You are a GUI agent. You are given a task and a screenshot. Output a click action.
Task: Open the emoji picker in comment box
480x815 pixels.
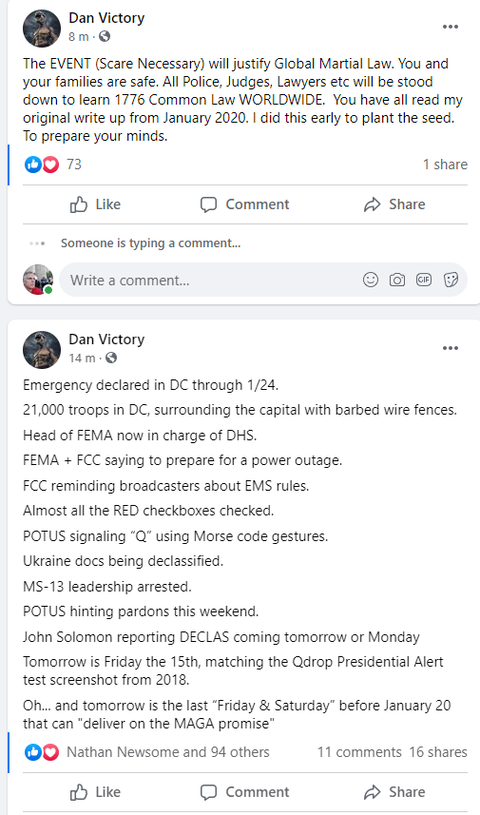(370, 280)
